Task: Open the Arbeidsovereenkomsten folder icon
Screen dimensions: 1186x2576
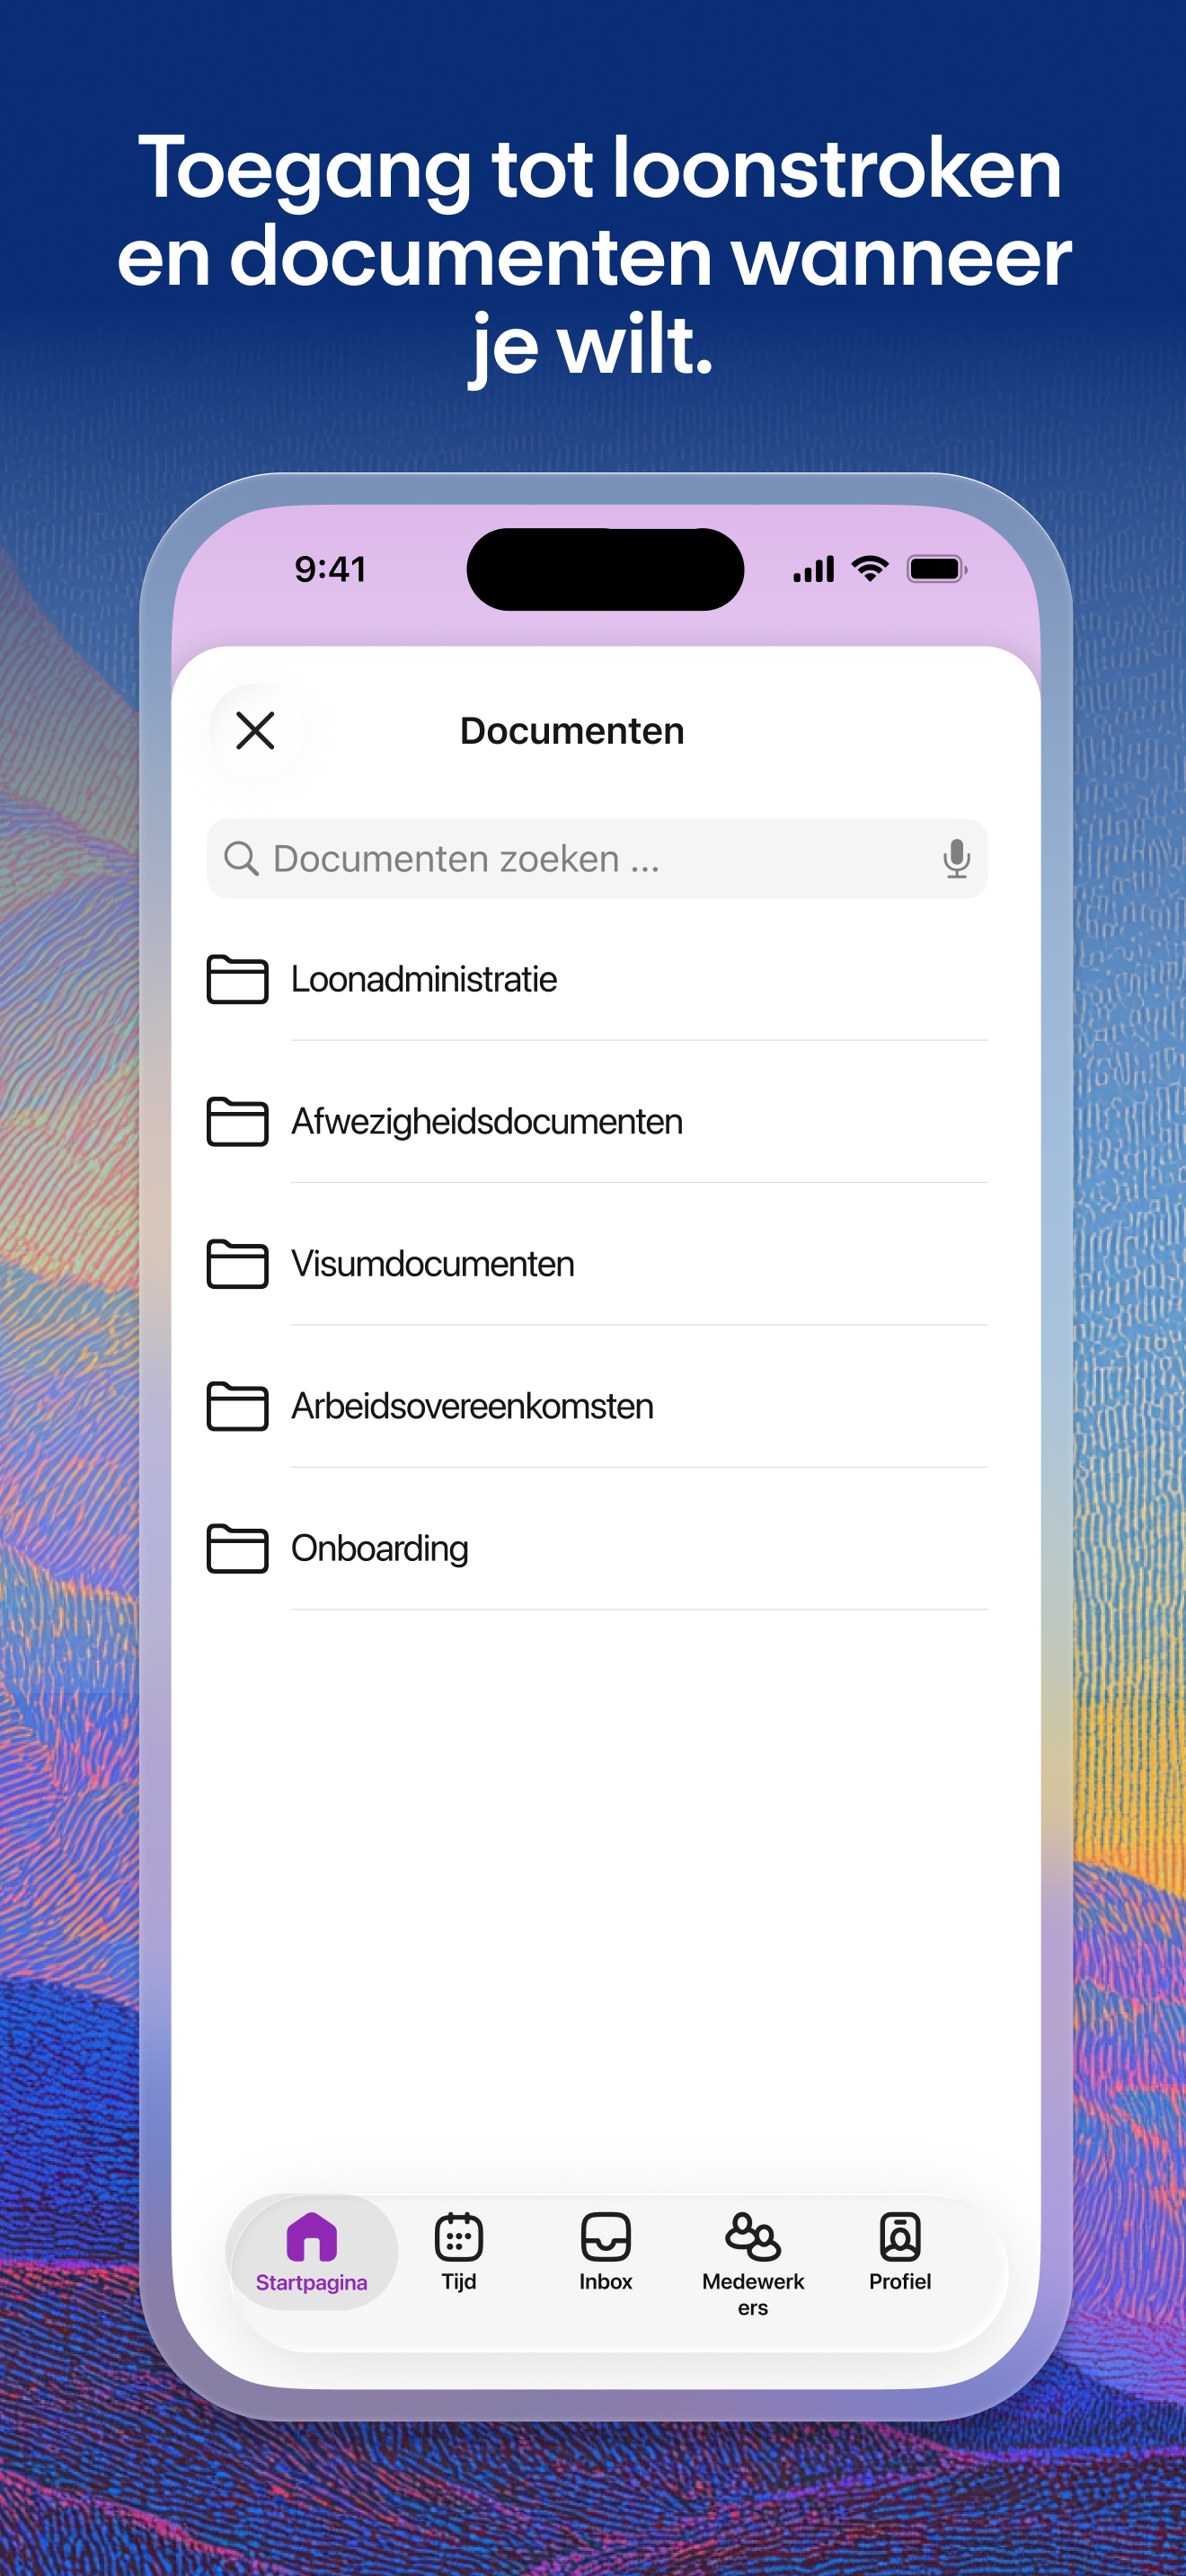Action: 237,1406
